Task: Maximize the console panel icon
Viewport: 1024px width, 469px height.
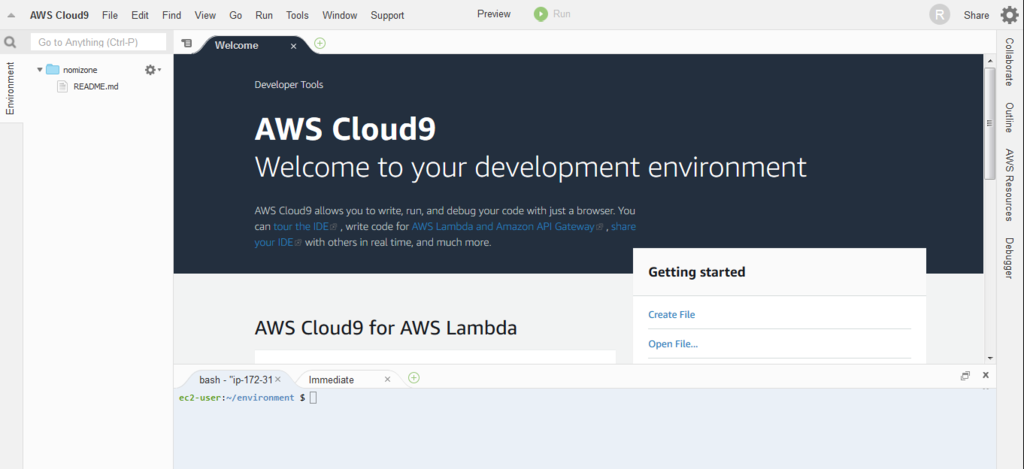Action: pos(965,376)
